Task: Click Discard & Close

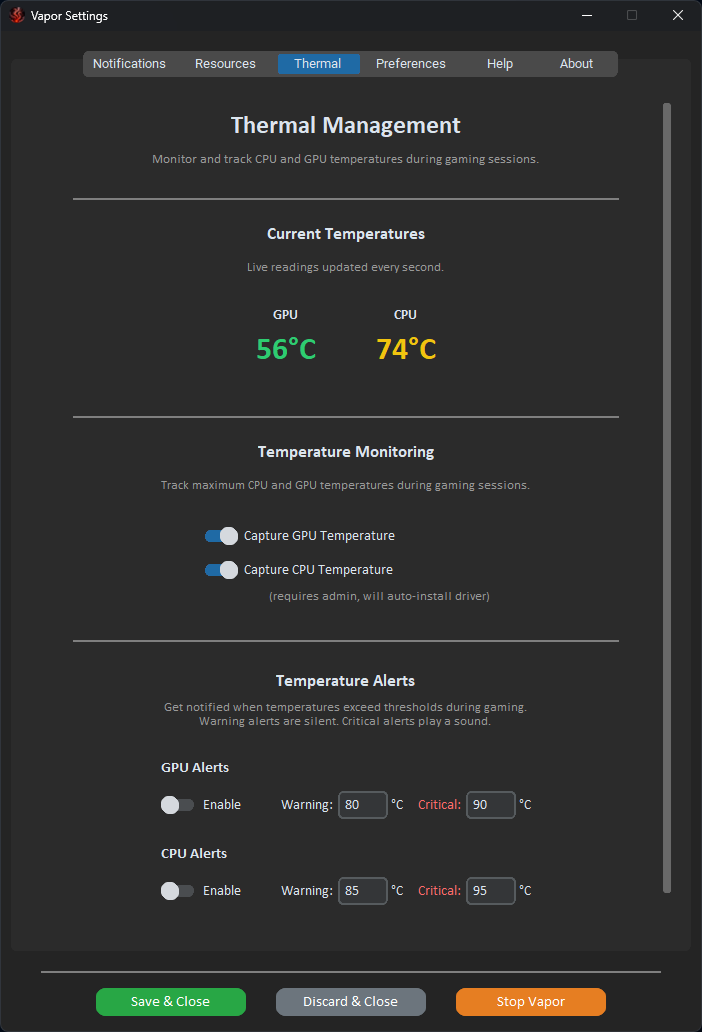Action: pyautogui.click(x=350, y=1001)
